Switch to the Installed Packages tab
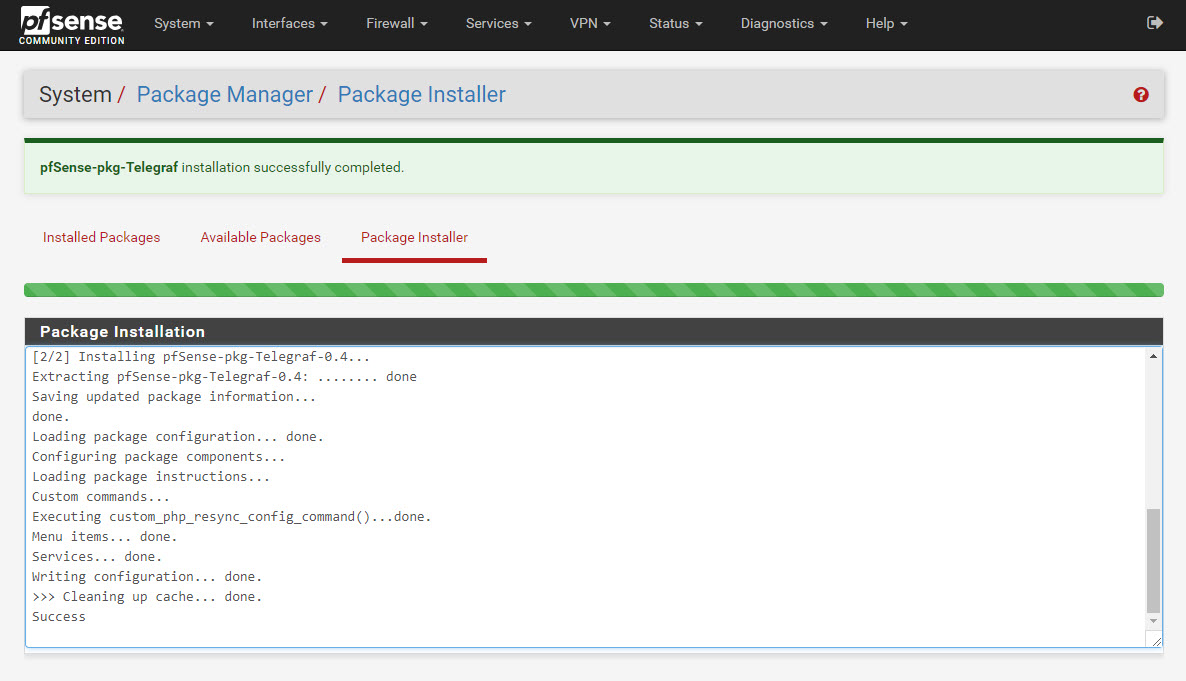 pyautogui.click(x=101, y=238)
